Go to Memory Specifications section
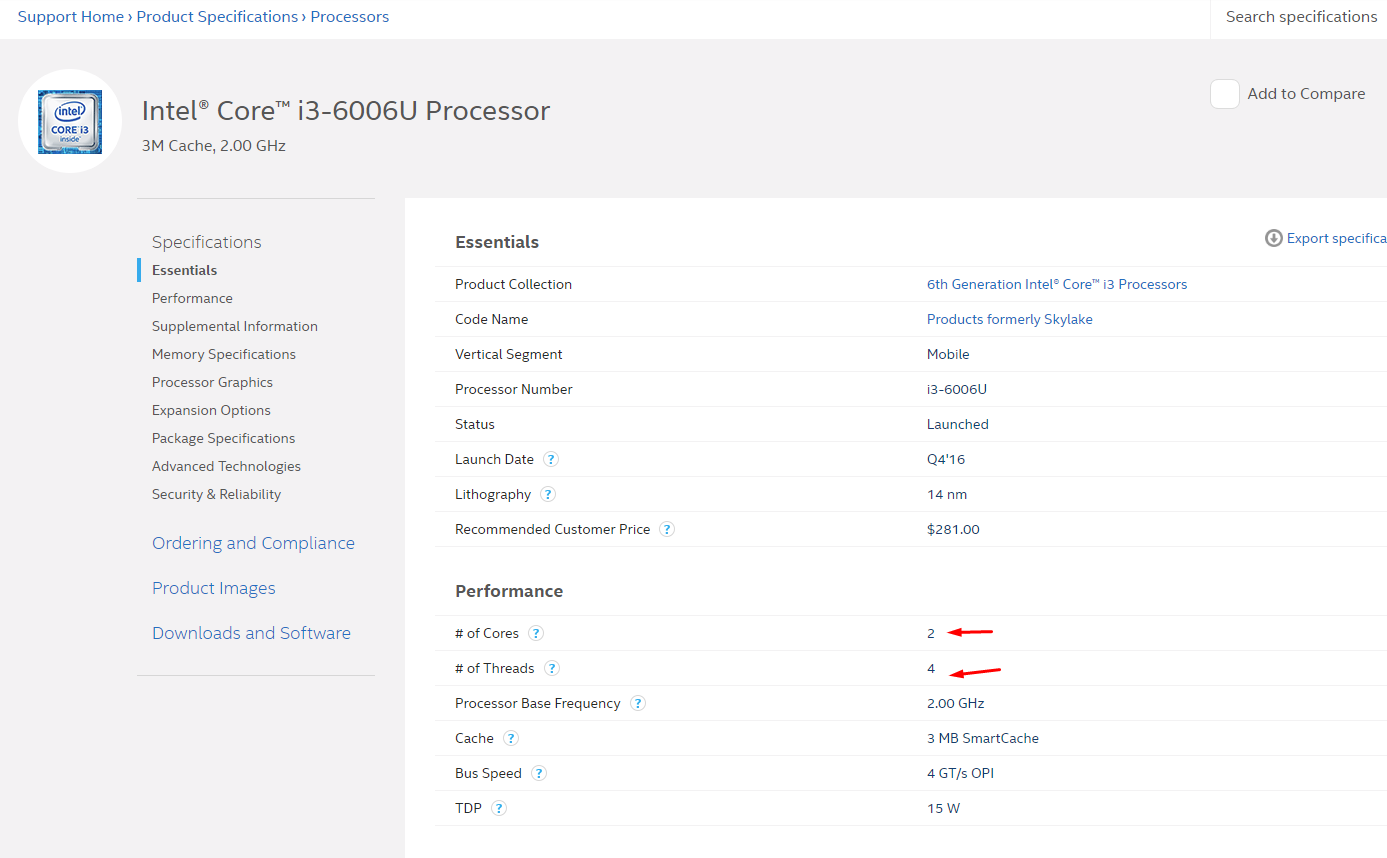Screen dimensions: 1387x858 (x=224, y=354)
